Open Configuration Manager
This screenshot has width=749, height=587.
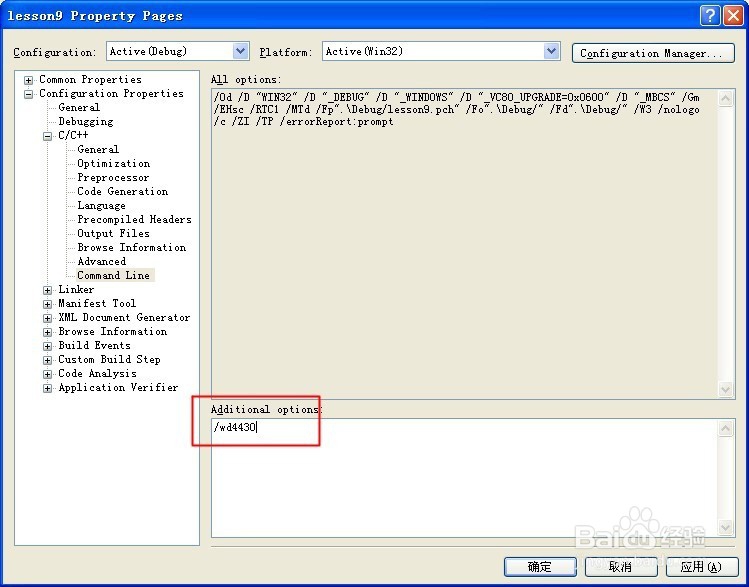(x=653, y=53)
